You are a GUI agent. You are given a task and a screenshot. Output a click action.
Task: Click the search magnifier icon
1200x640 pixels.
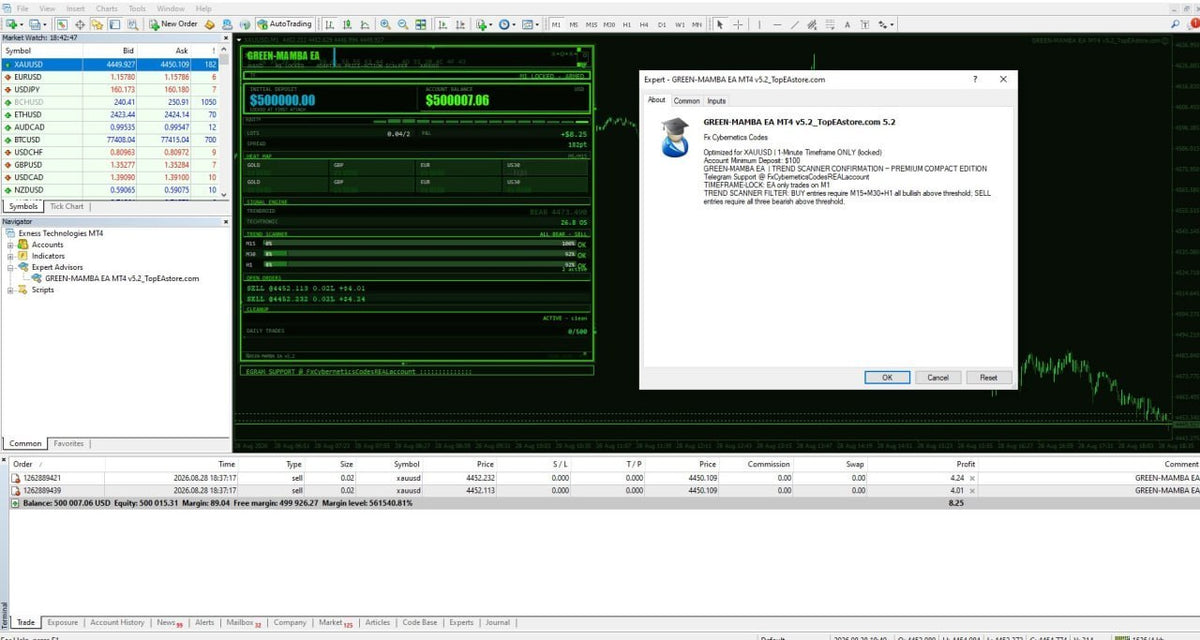click(x=1175, y=23)
